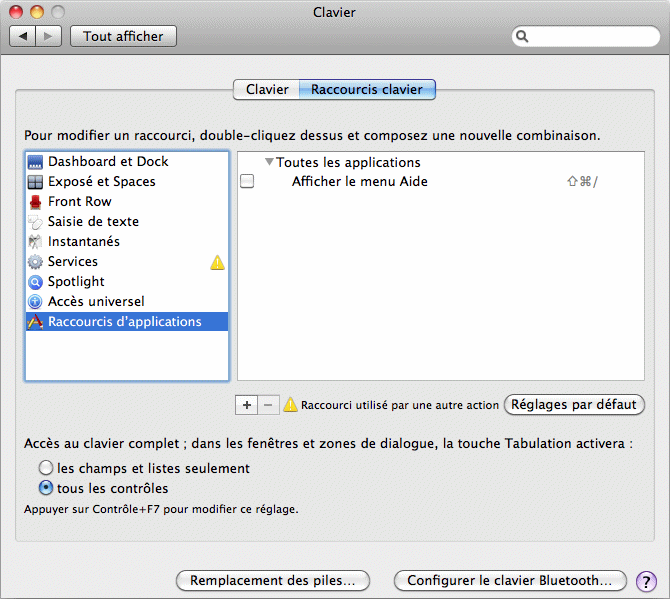Screen dimensions: 670x599
Task: Click the Front Row red chair icon
Action: point(35,202)
